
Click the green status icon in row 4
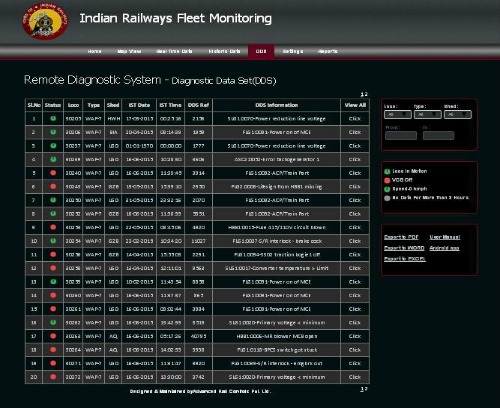[x=53, y=159]
